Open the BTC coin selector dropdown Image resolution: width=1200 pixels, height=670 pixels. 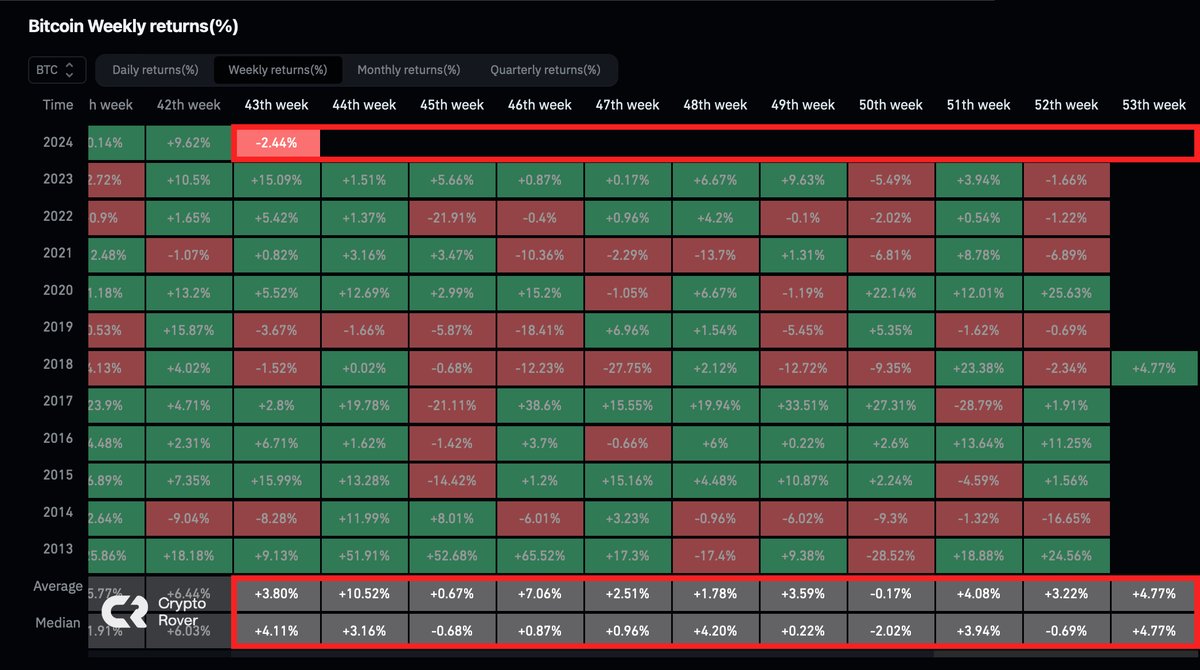pos(56,70)
